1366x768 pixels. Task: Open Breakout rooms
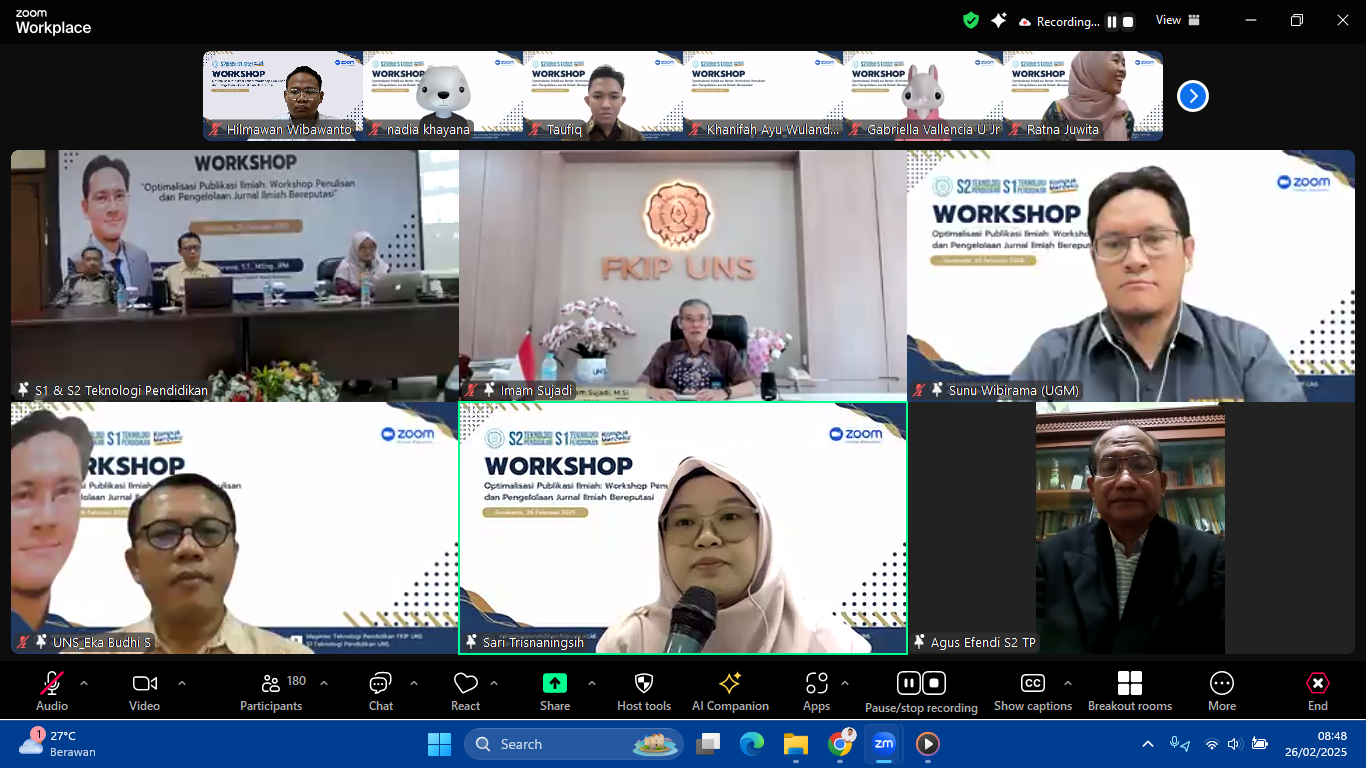point(1129,690)
